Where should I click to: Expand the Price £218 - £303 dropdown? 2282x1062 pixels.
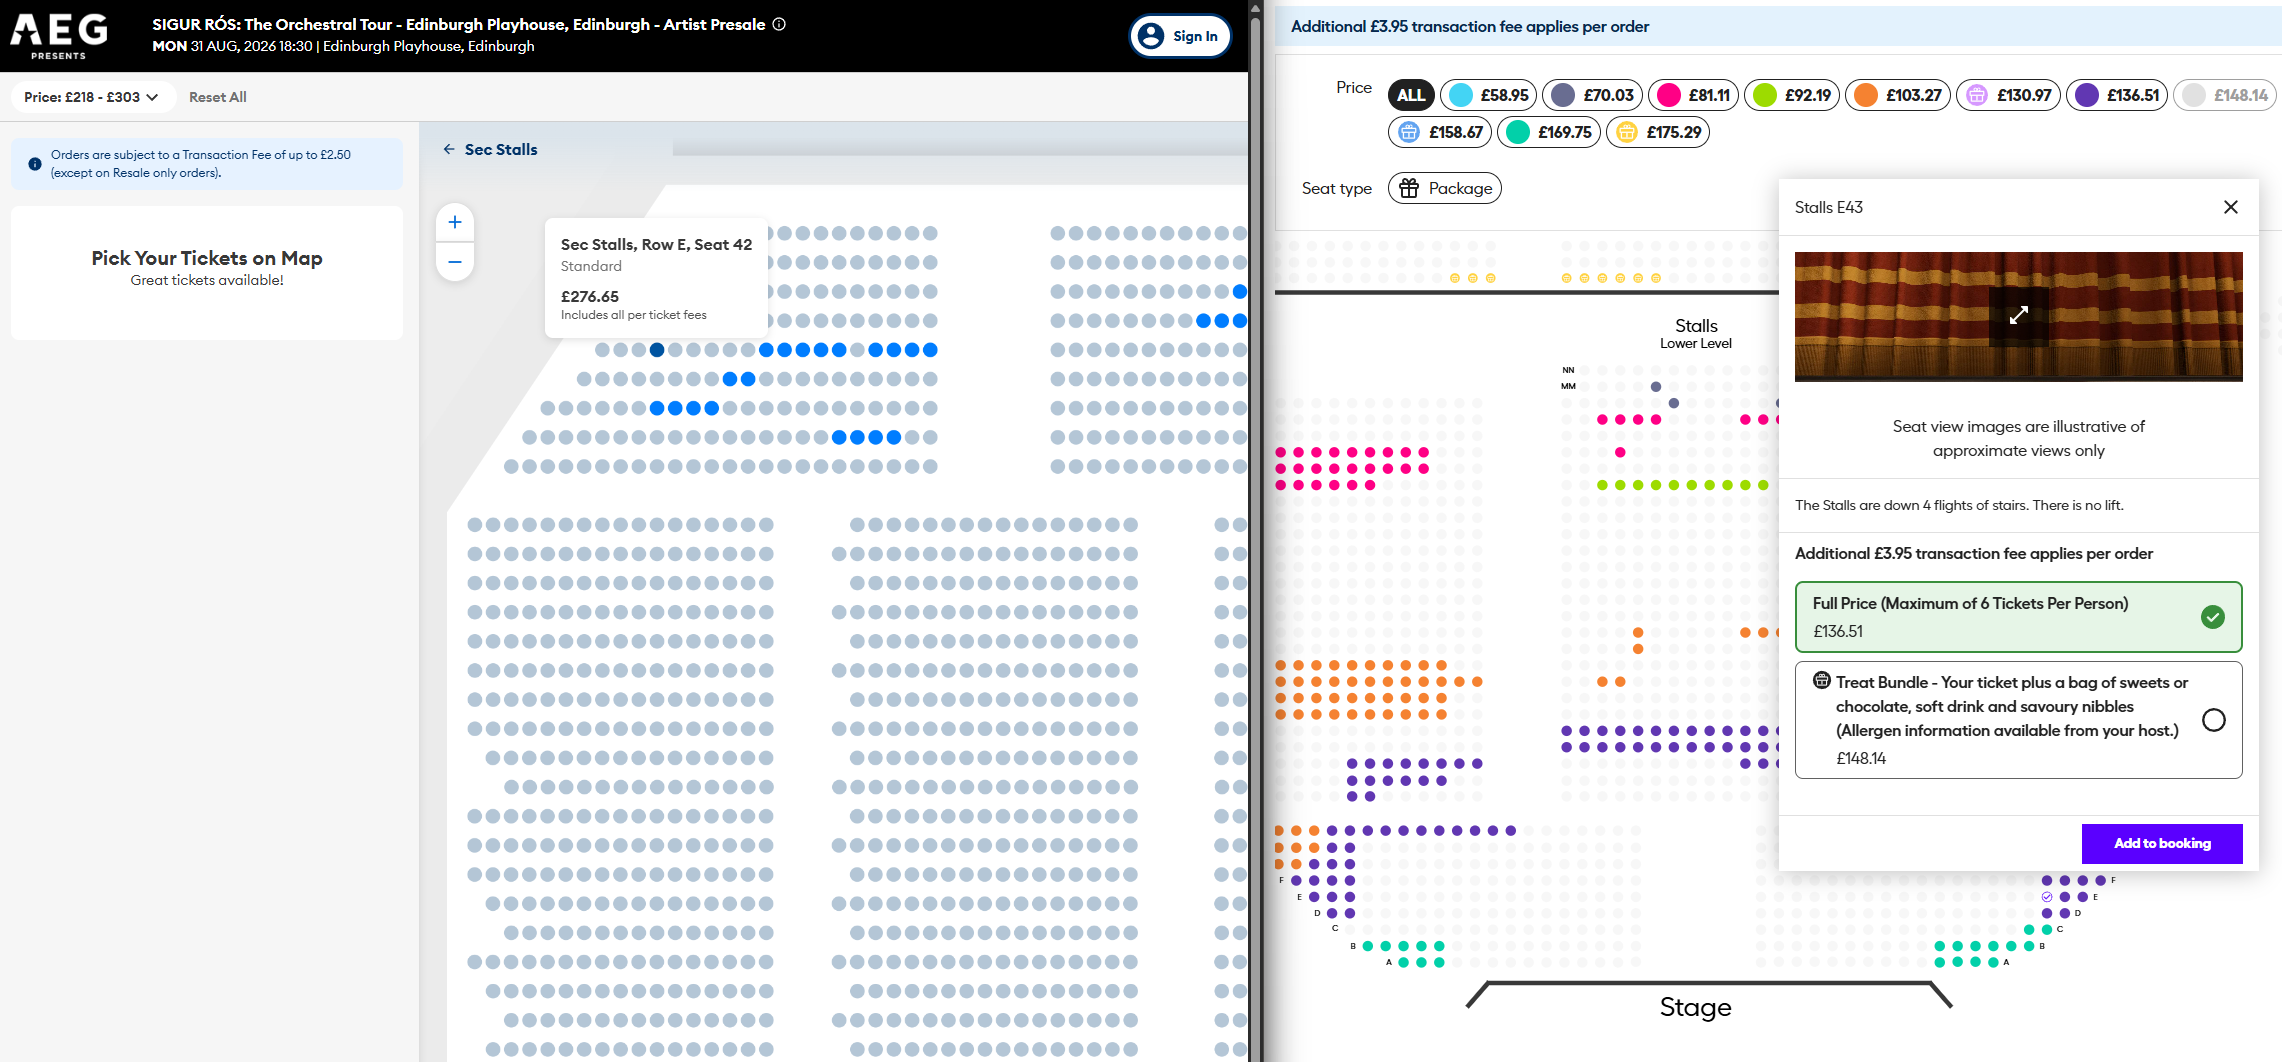[92, 97]
